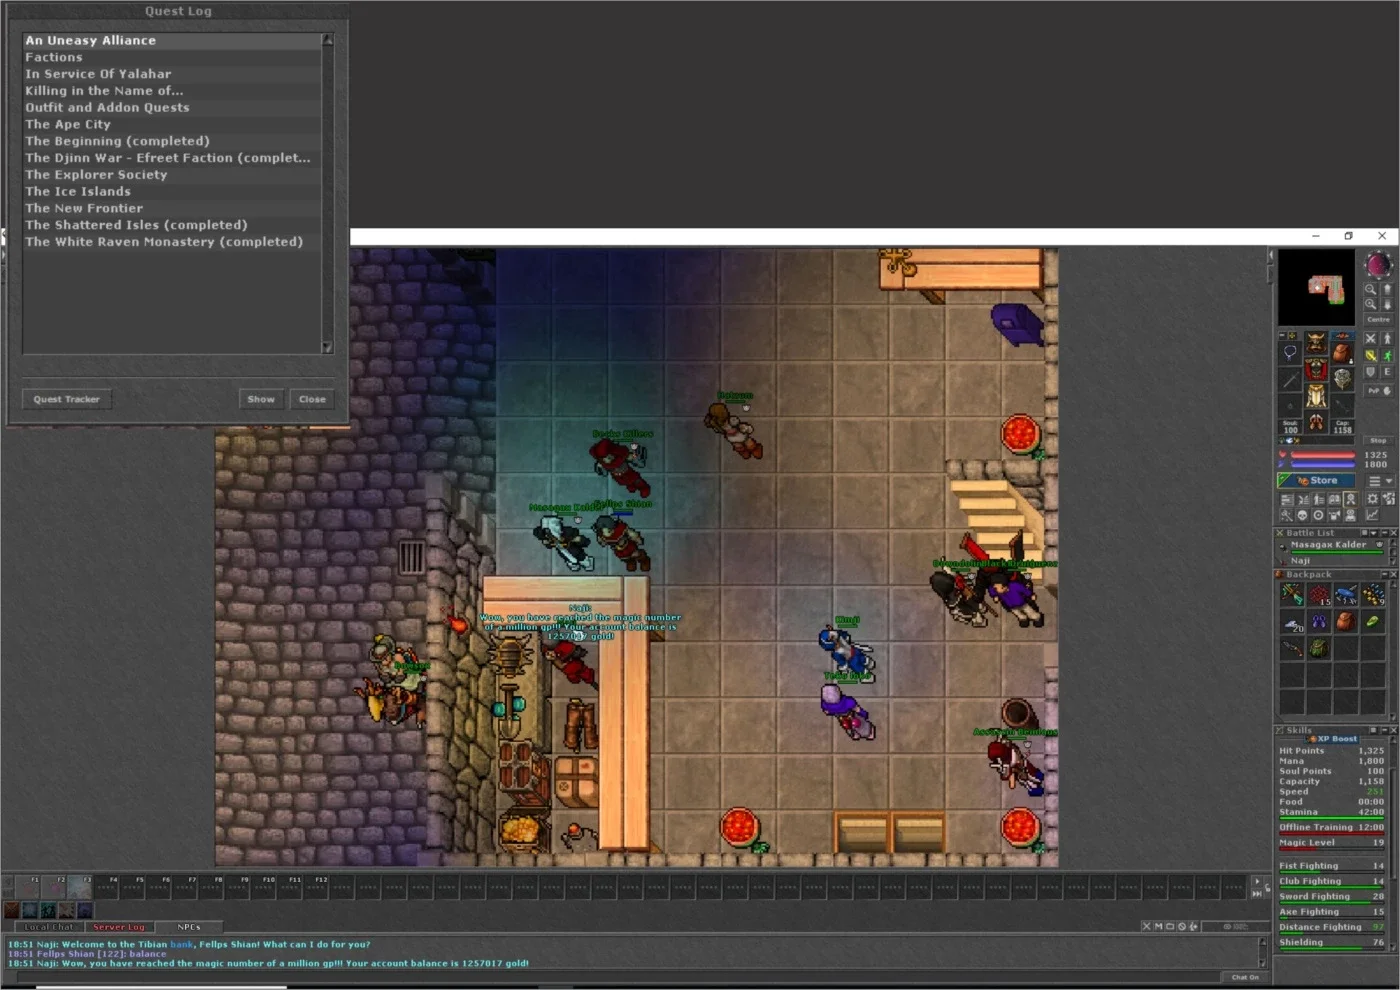Minimize the Skills panel
This screenshot has width=1400, height=990.
(1385, 730)
